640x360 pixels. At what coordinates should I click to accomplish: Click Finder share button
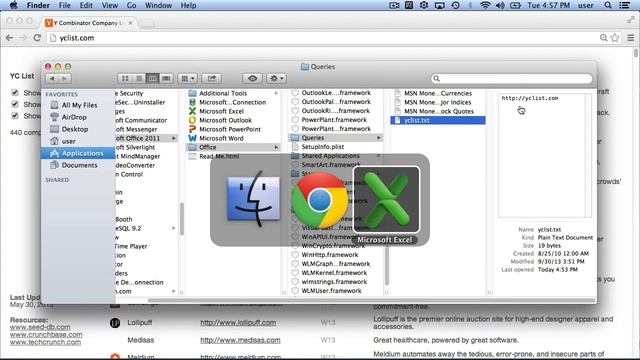[x=211, y=78]
